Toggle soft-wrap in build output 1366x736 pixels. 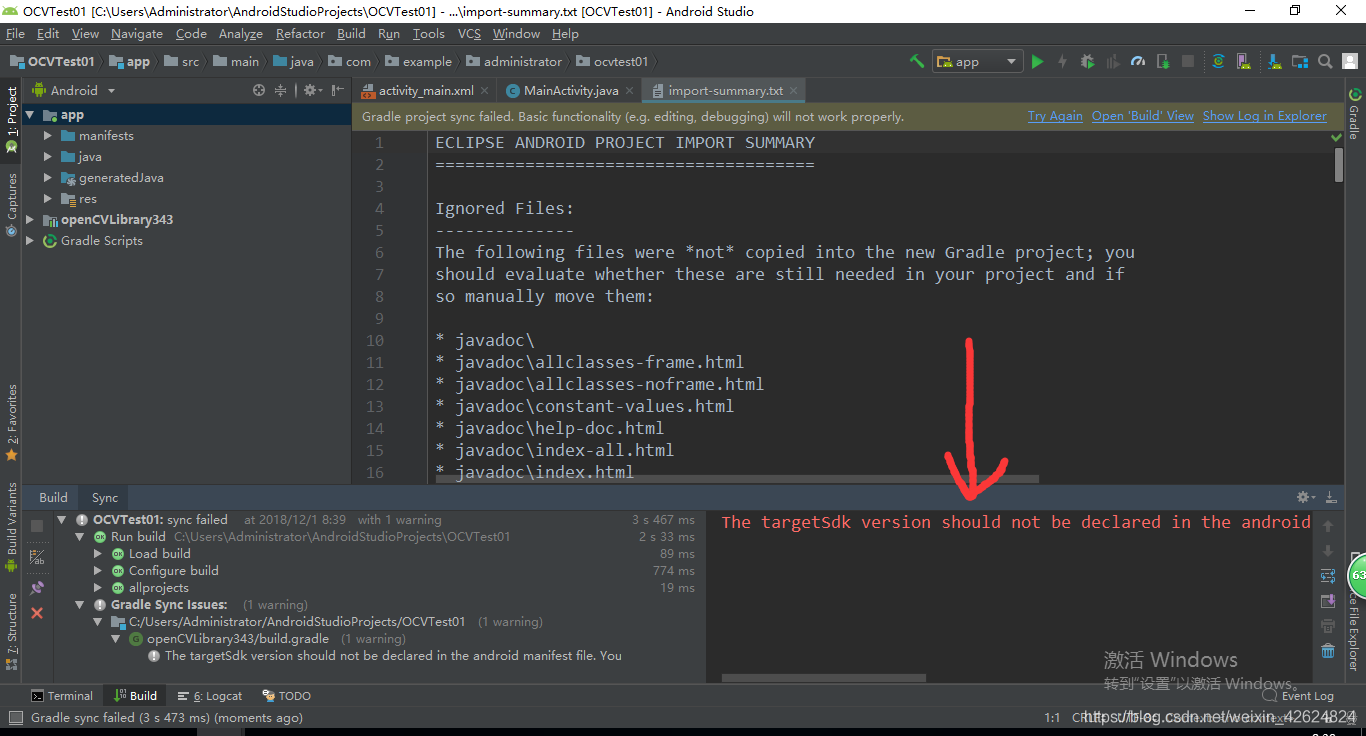[x=1328, y=576]
